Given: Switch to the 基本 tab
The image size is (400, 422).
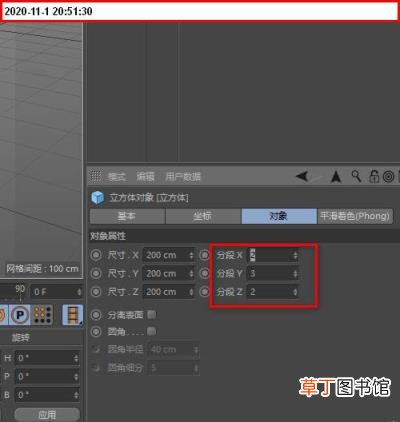Looking at the screenshot, I should [x=127, y=216].
